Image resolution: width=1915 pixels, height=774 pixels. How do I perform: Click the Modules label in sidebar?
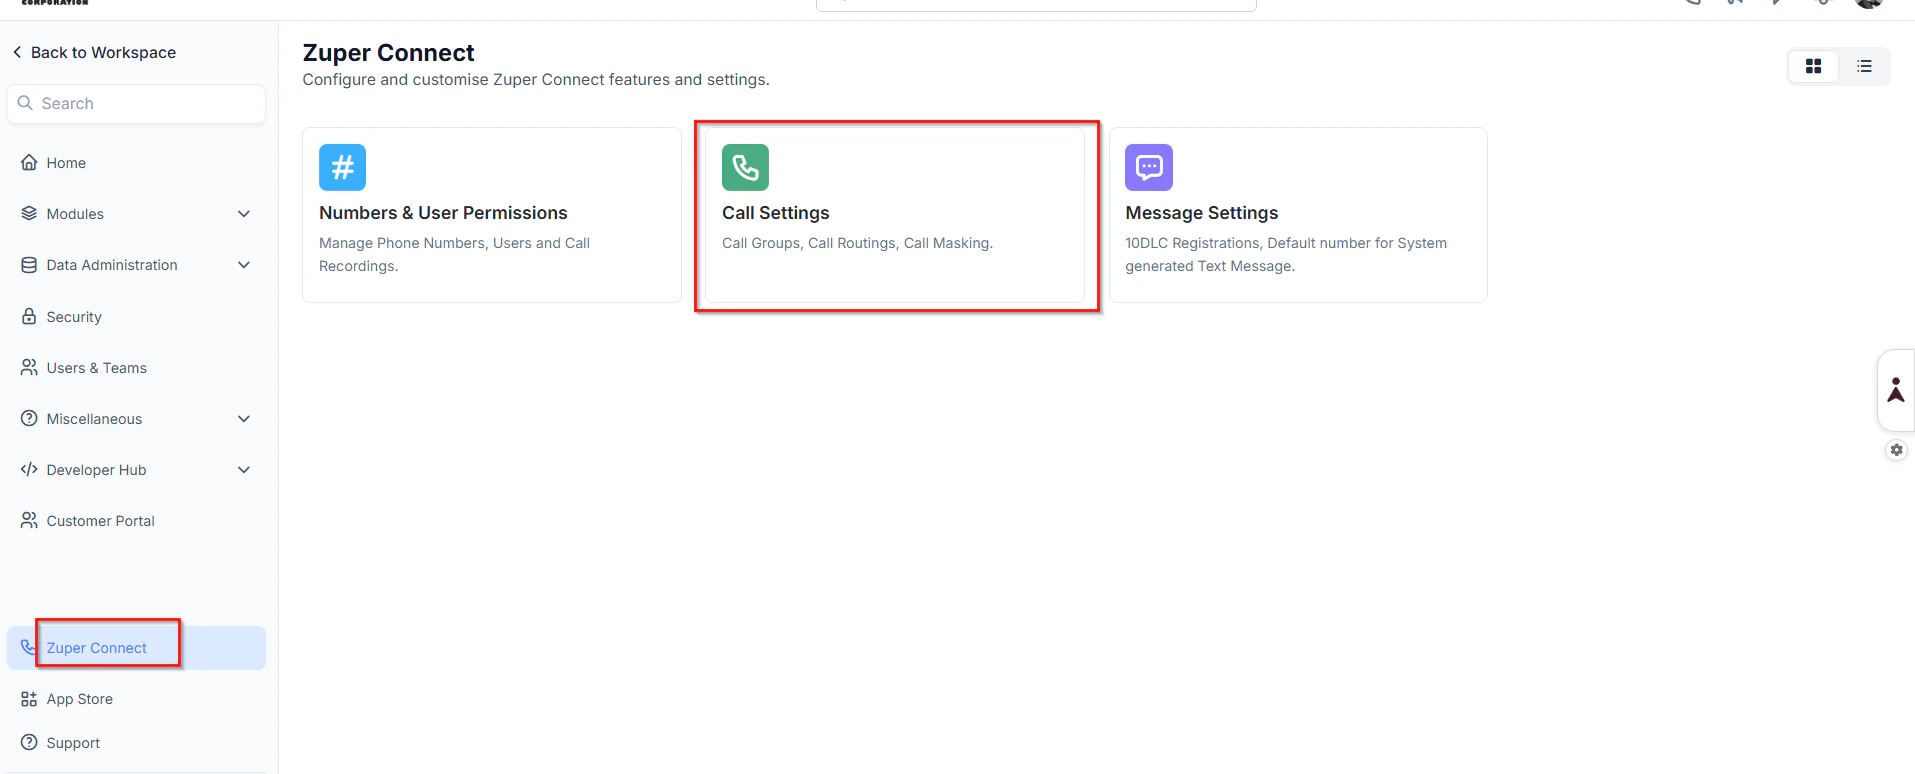click(75, 214)
